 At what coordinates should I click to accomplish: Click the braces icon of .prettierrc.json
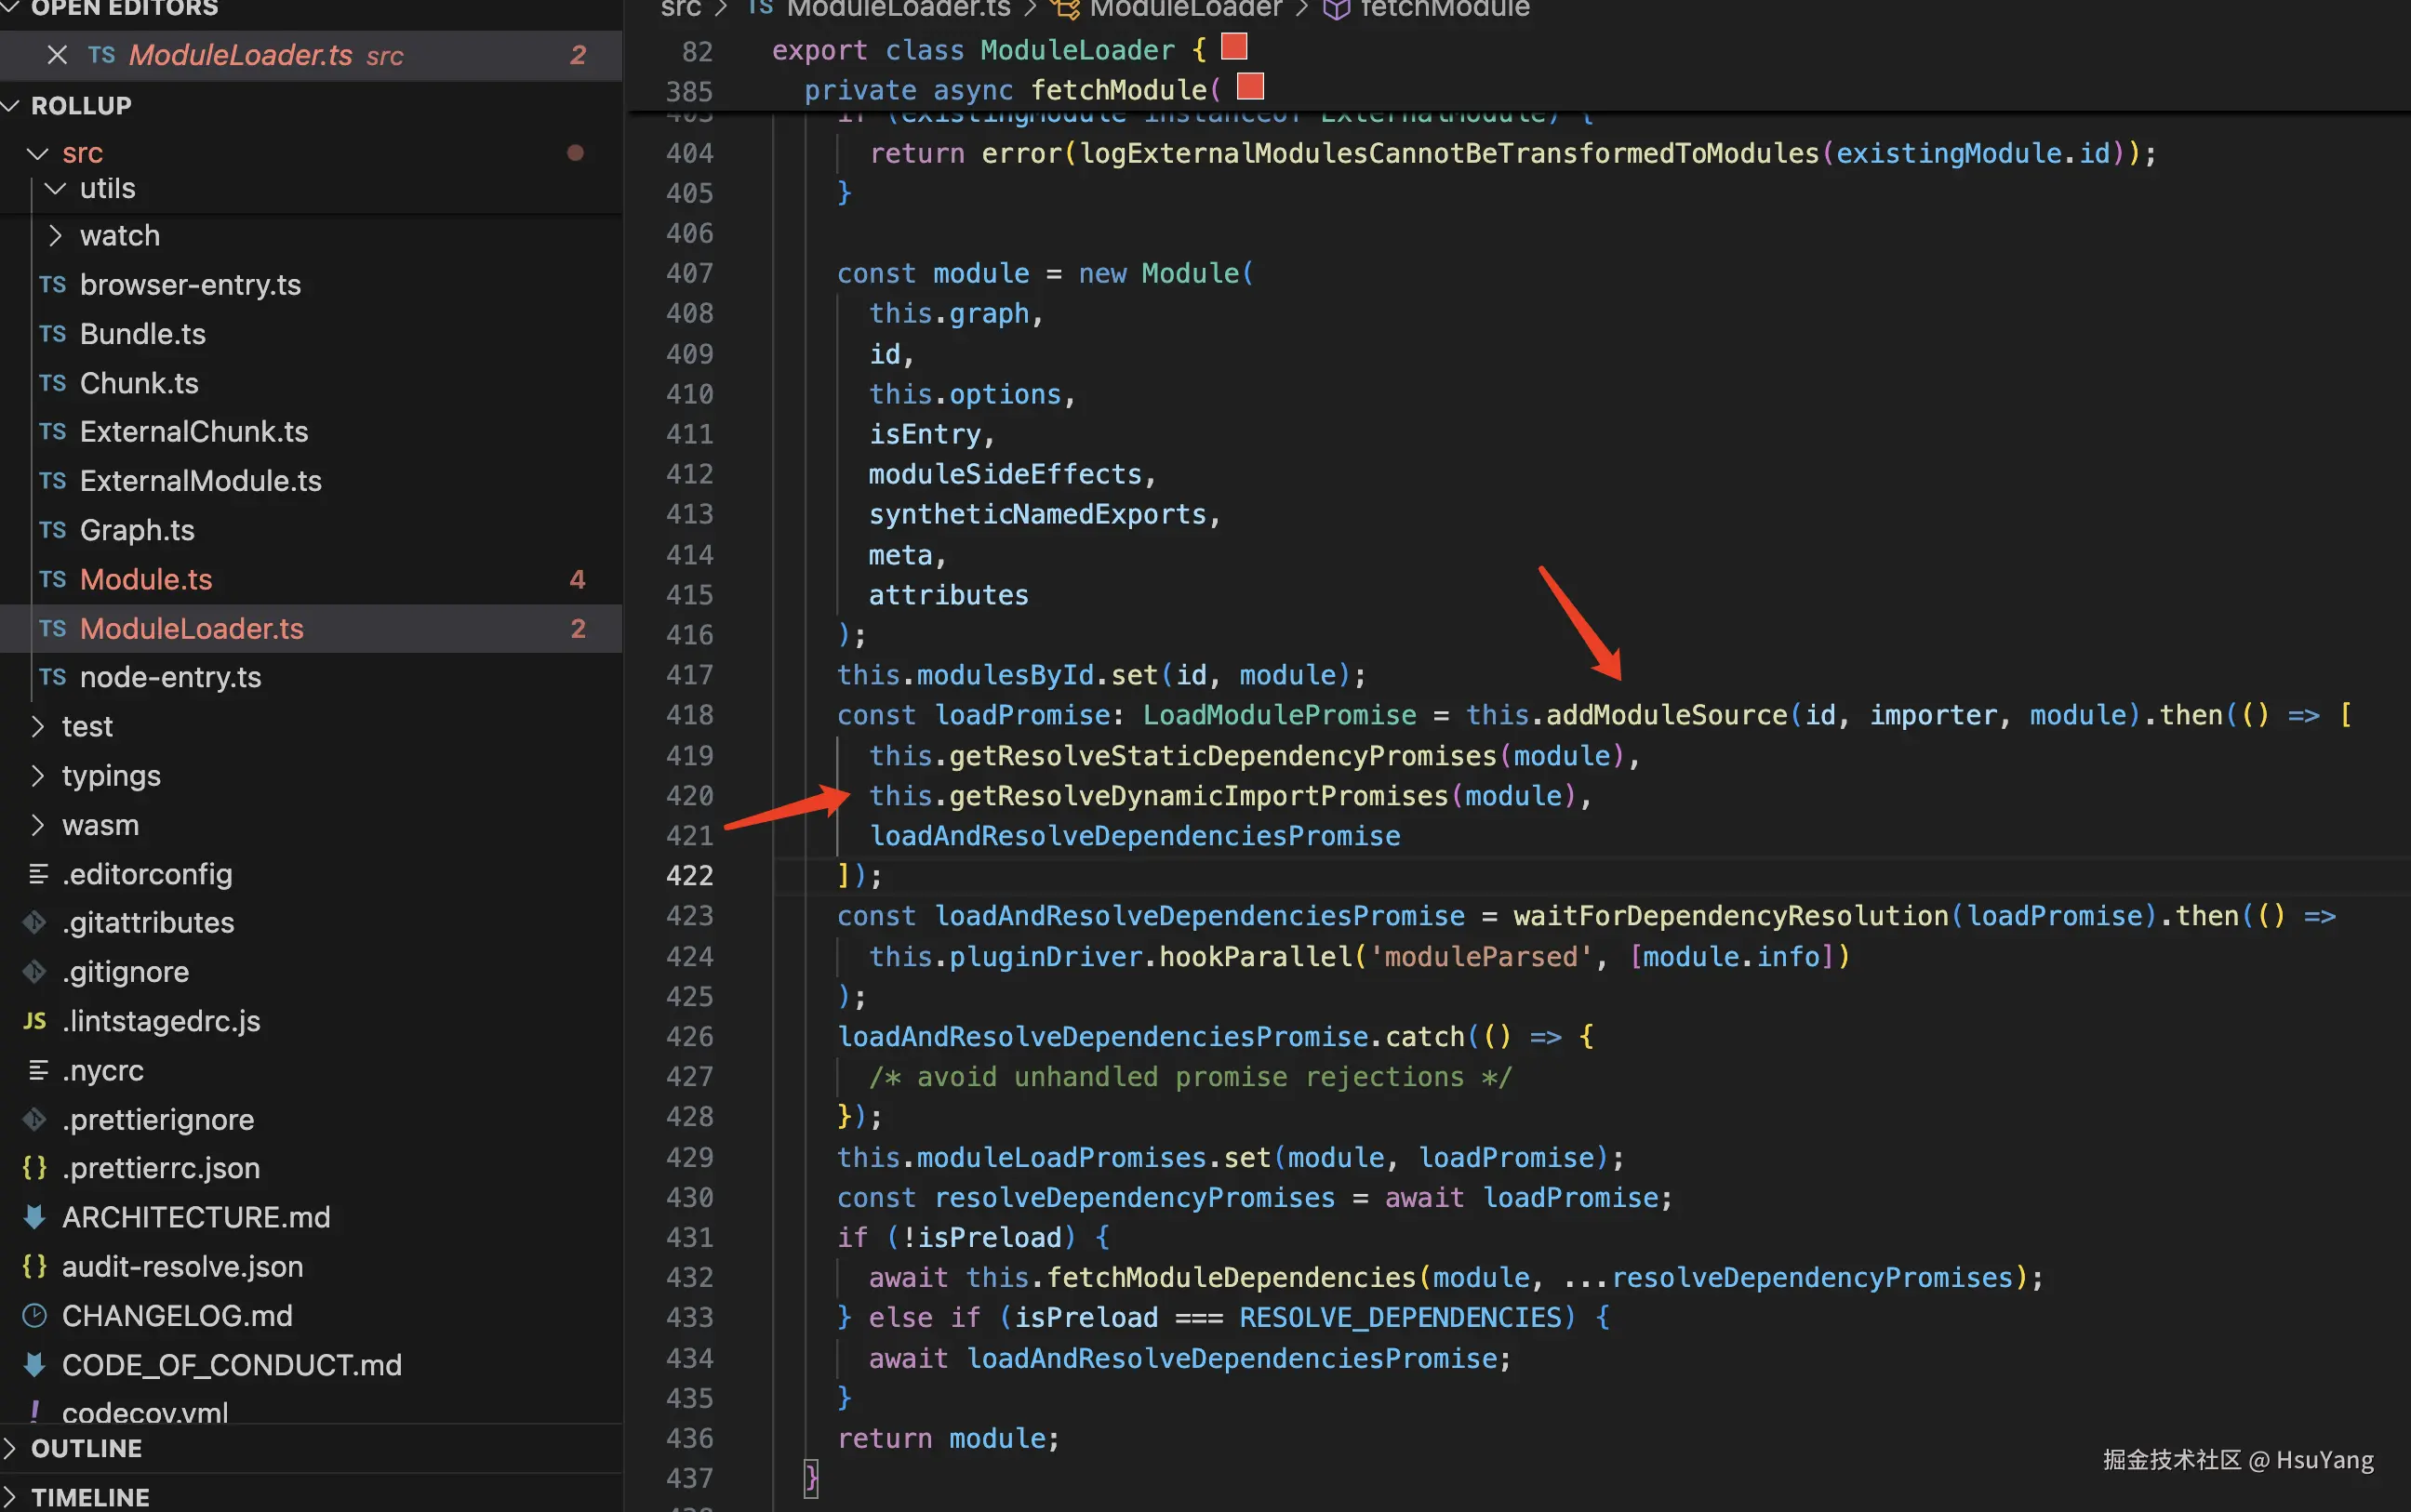(x=35, y=1168)
